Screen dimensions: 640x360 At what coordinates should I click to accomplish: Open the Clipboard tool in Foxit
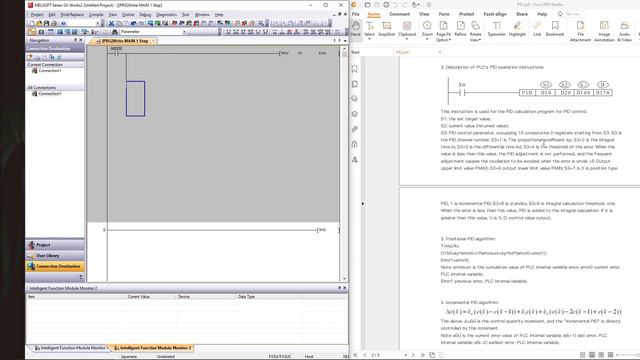407,29
